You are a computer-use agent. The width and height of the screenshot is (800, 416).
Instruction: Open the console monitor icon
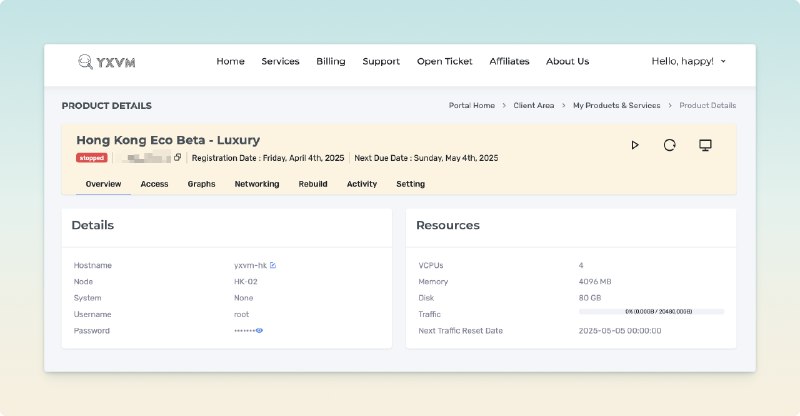[x=705, y=145]
